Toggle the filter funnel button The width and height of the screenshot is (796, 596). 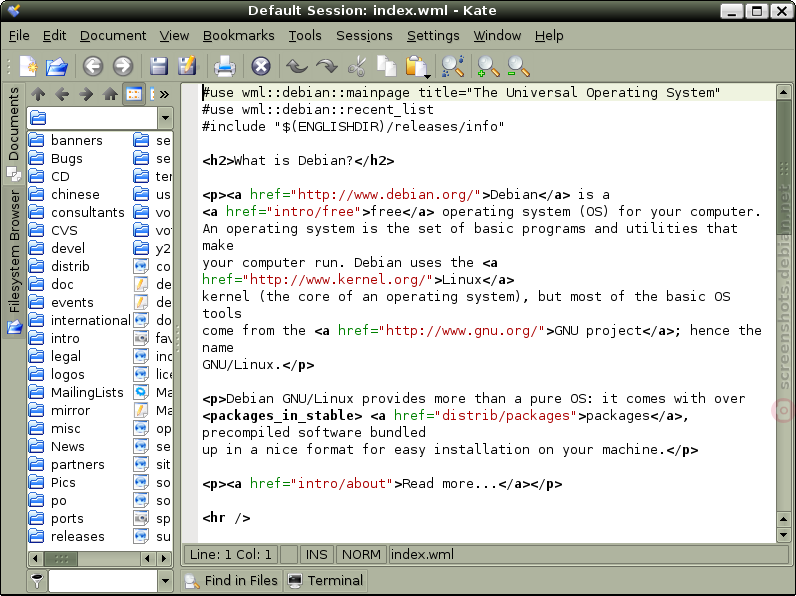(x=37, y=581)
